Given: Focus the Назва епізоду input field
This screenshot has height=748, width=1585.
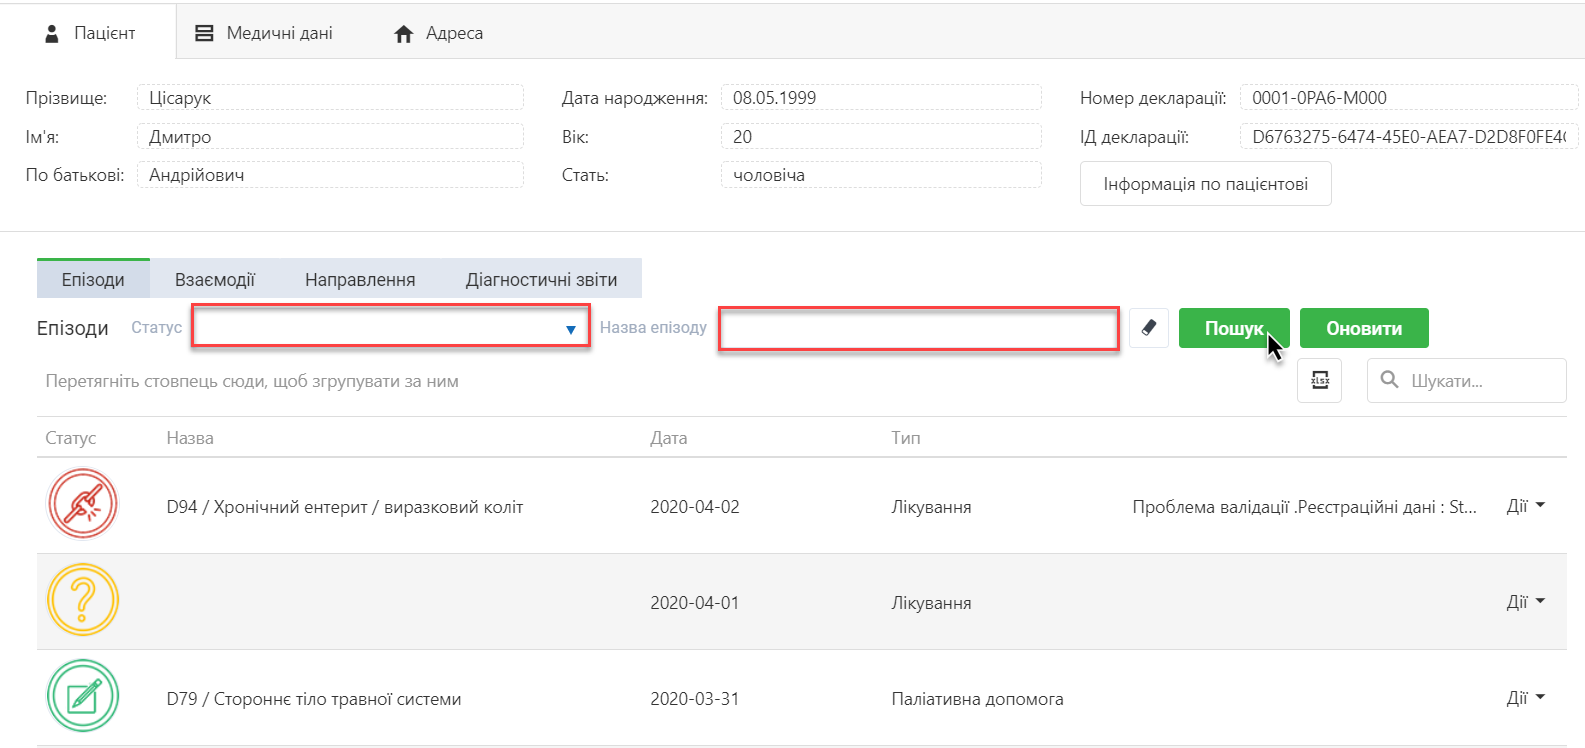Looking at the screenshot, I should (918, 329).
